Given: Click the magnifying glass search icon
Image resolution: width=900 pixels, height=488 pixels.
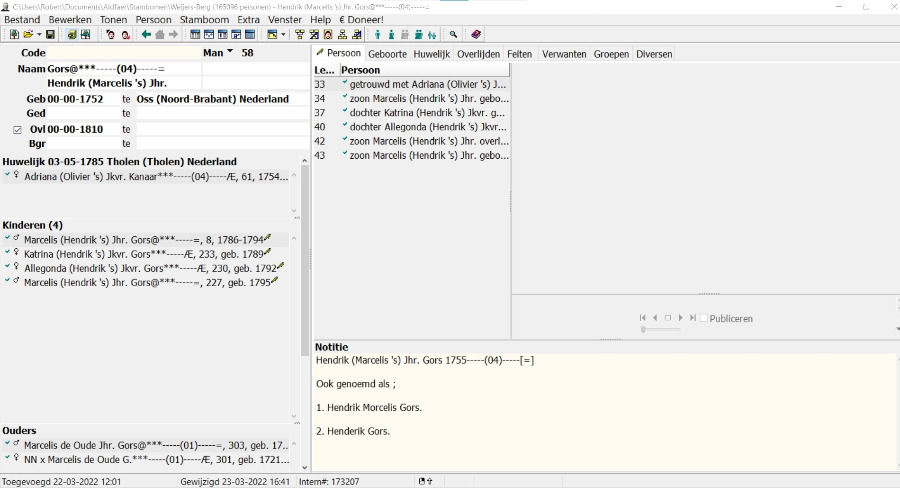Looking at the screenshot, I should point(454,35).
